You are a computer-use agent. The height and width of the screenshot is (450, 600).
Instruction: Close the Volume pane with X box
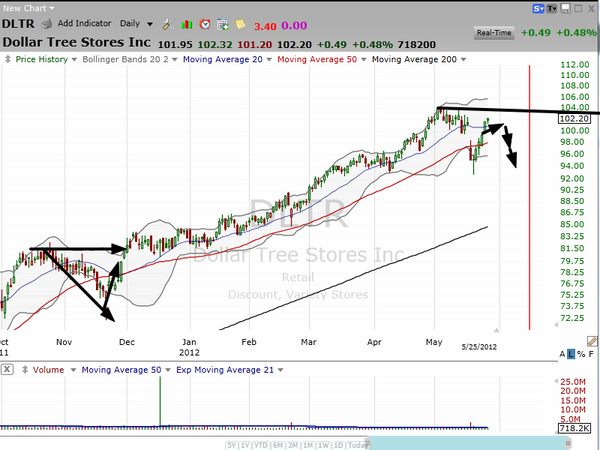(x=7, y=370)
